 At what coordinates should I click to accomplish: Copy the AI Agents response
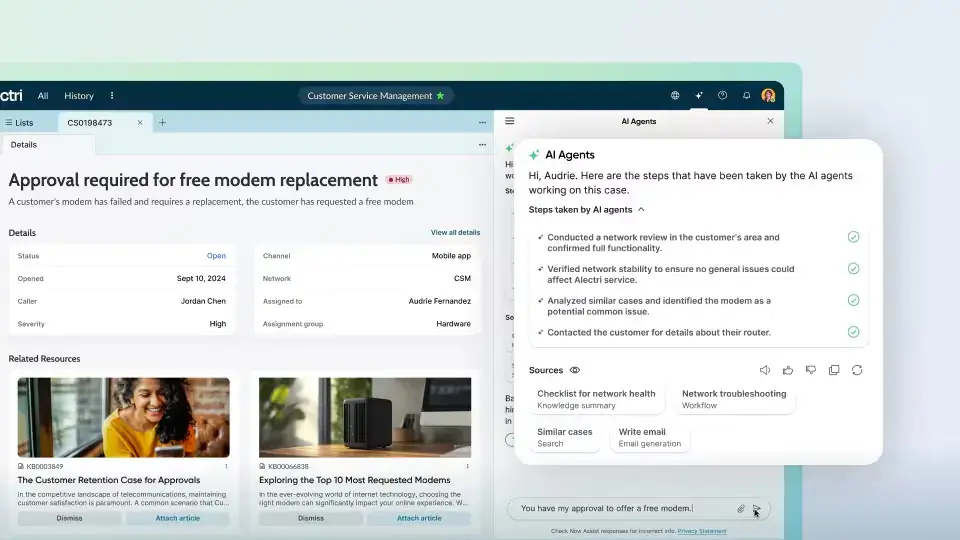[834, 370]
